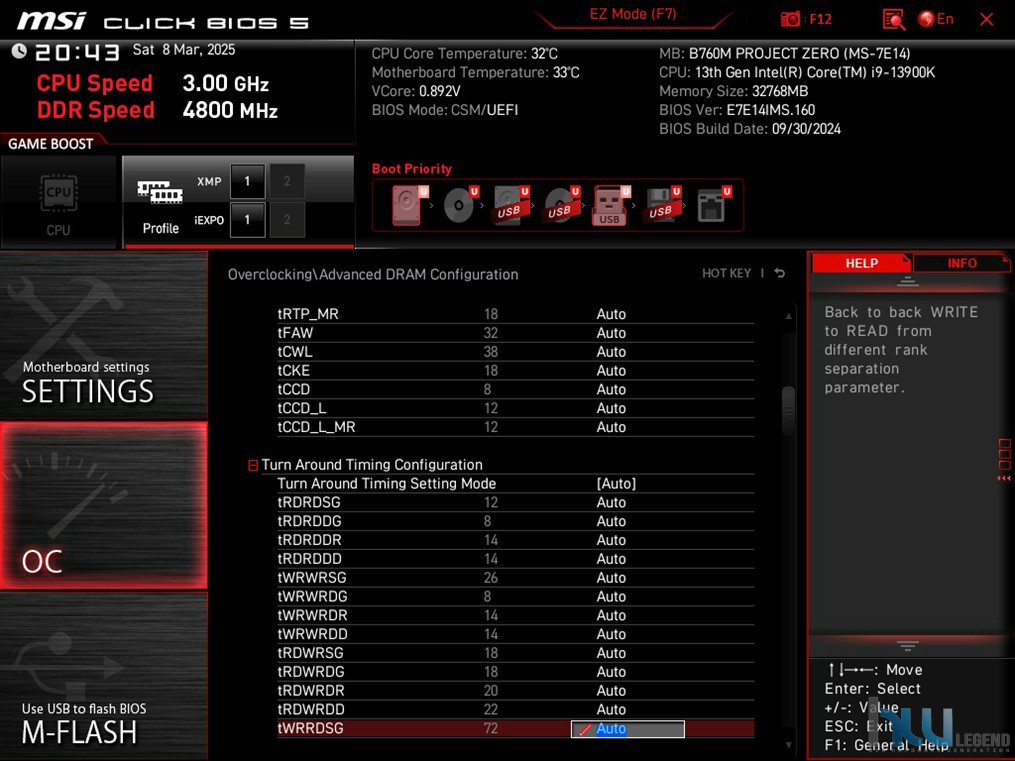The width and height of the screenshot is (1015, 761).
Task: Enable XMP profile 1
Action: (247, 181)
